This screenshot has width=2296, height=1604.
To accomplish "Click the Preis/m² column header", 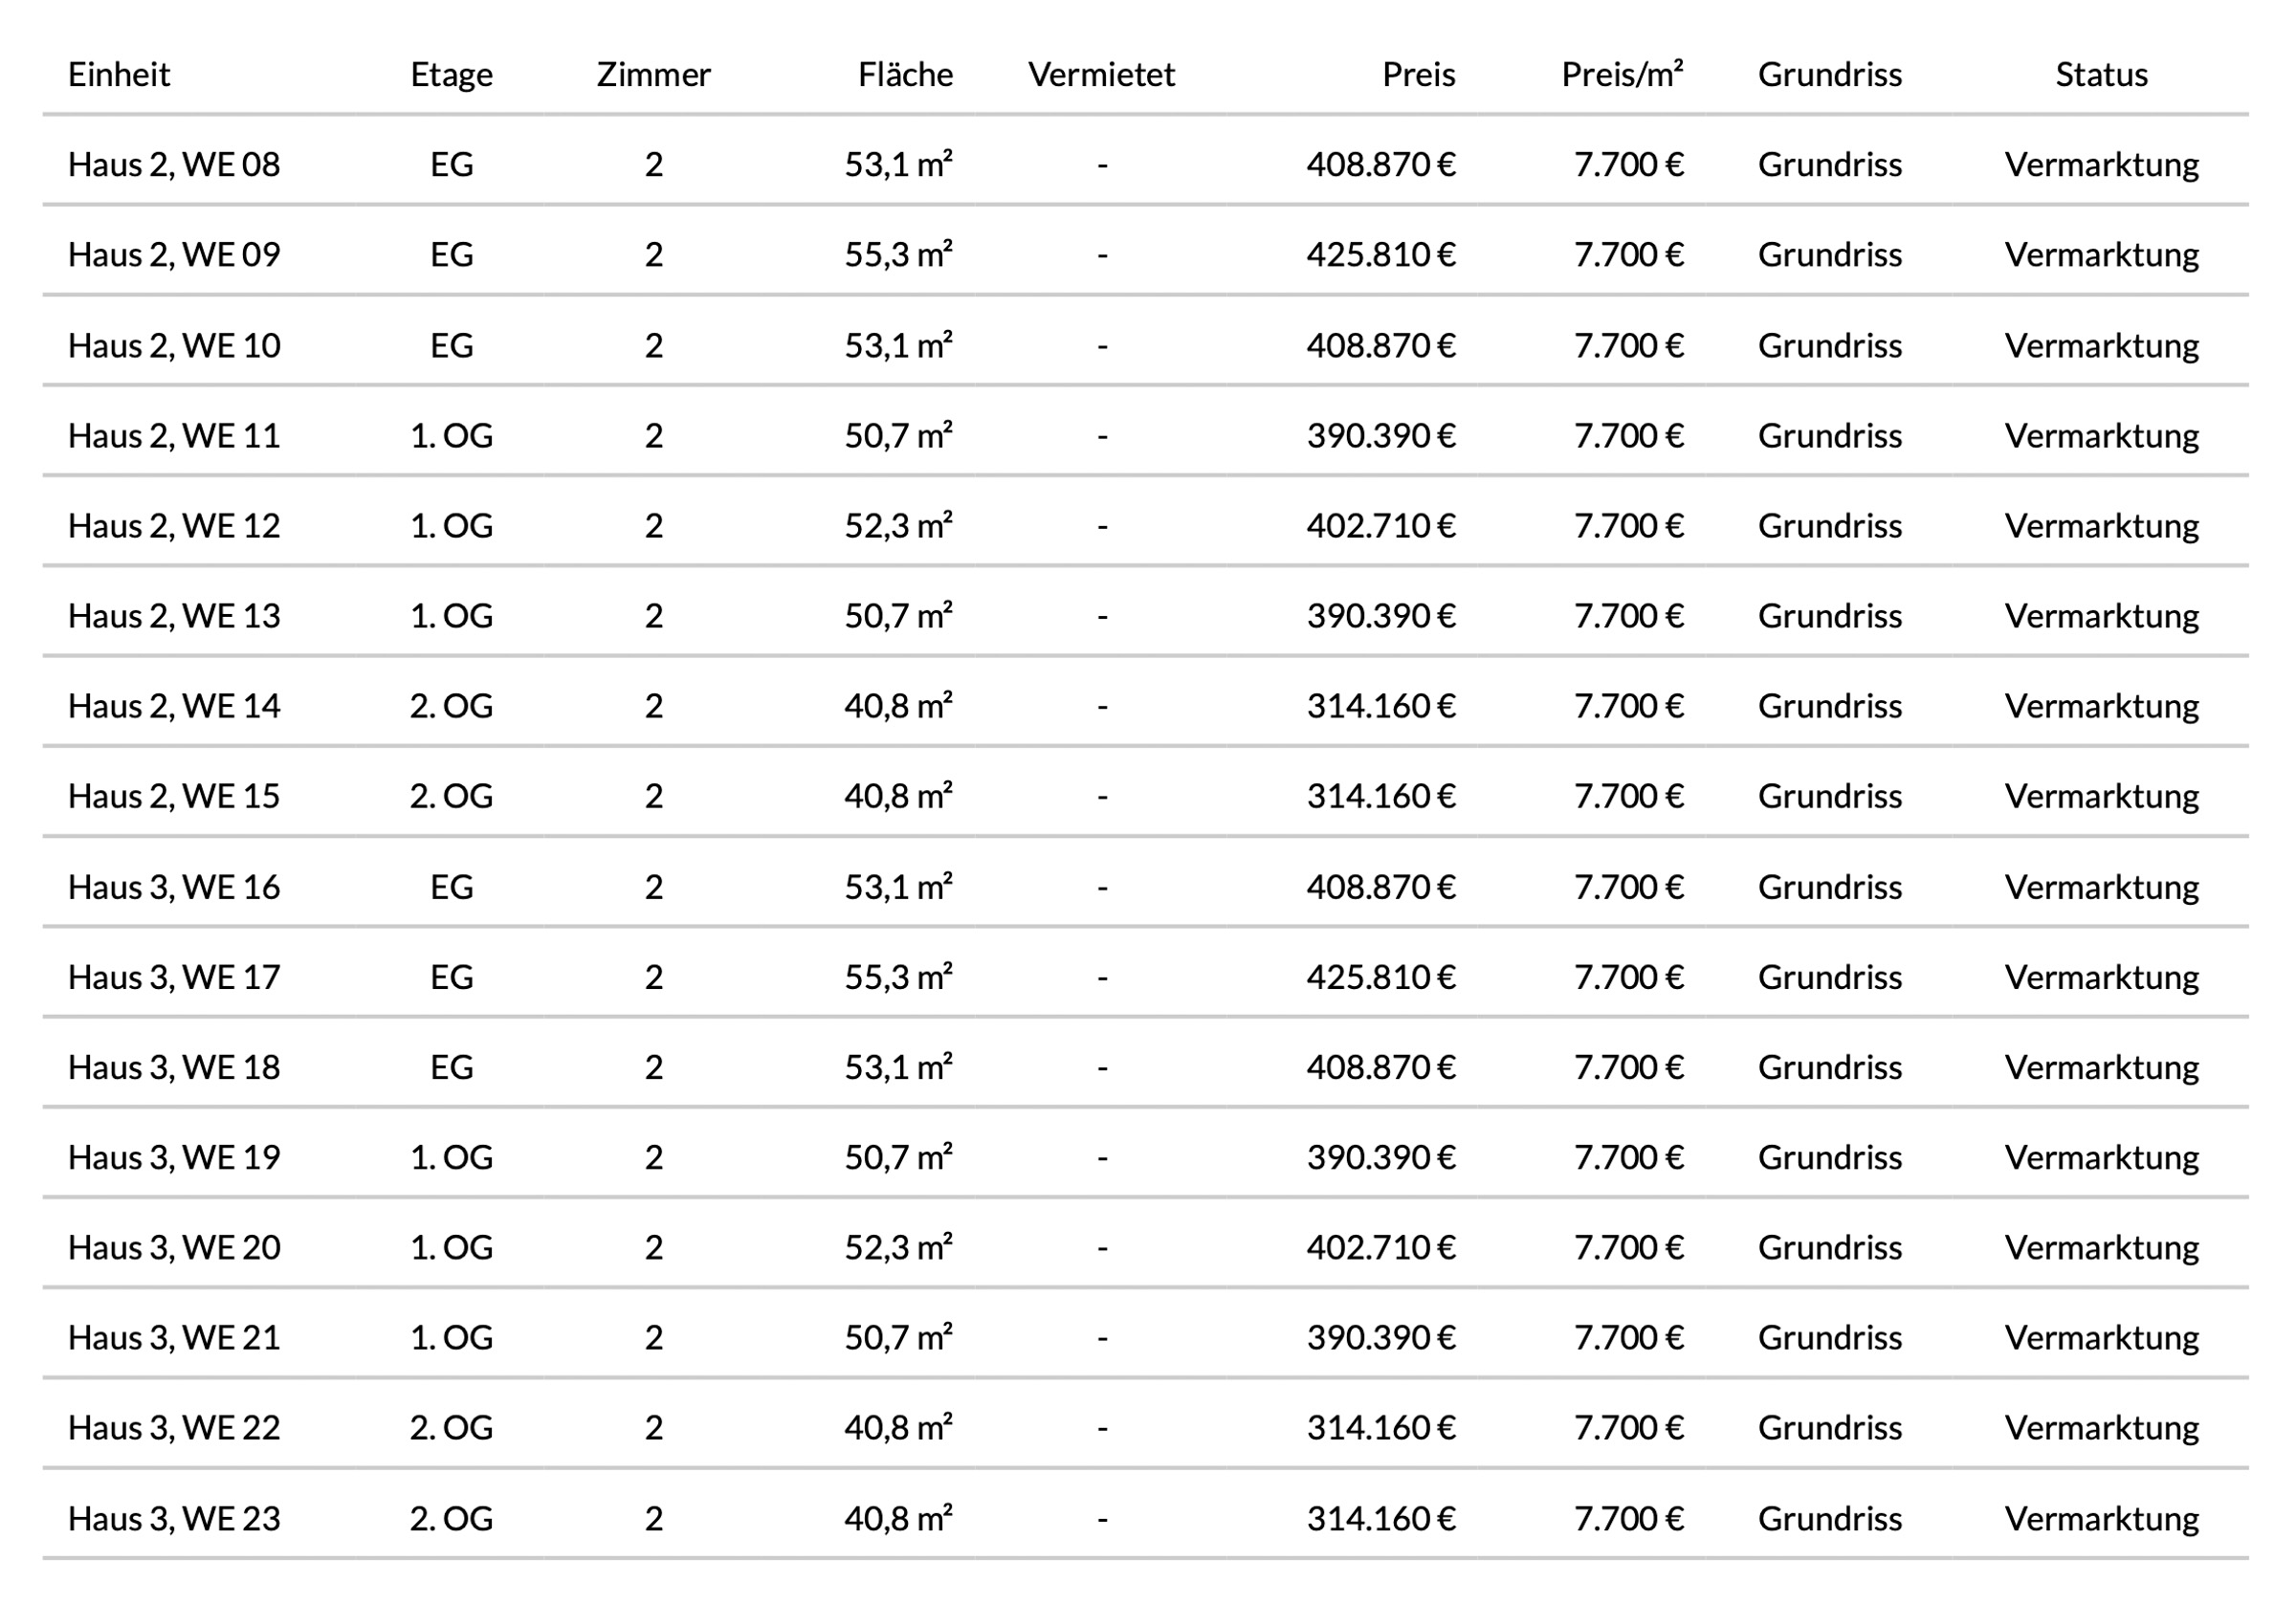I will click(1622, 75).
